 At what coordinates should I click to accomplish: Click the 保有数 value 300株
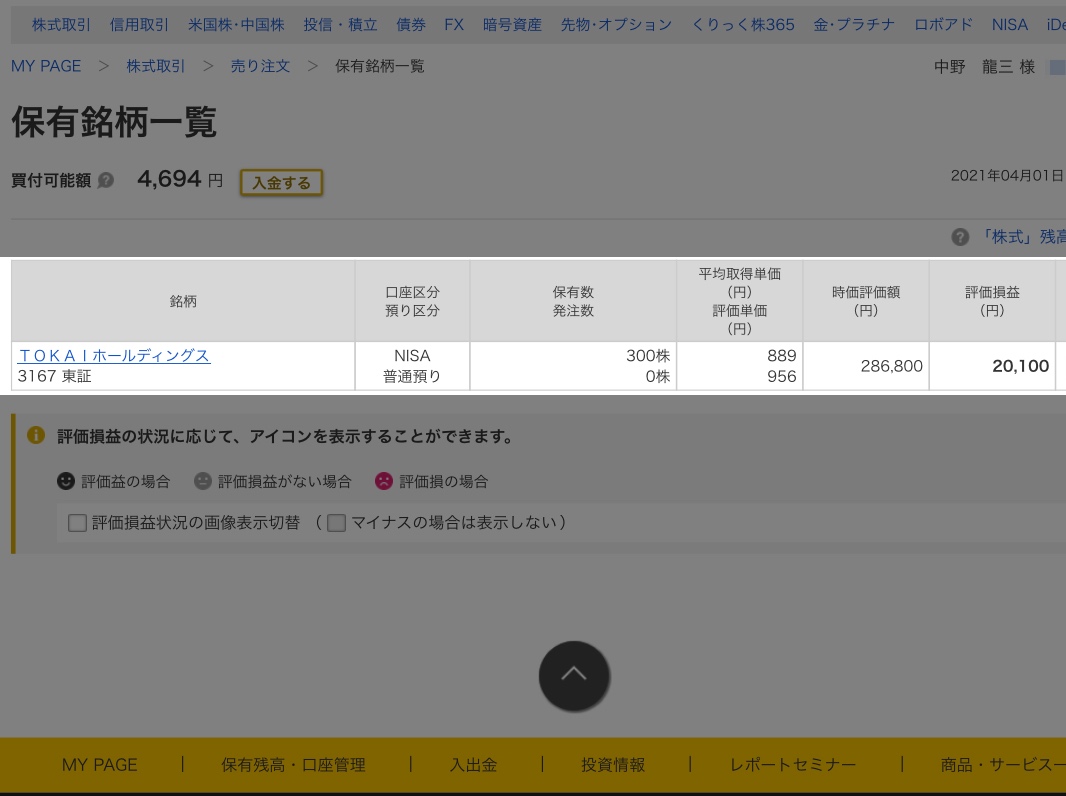coord(648,356)
